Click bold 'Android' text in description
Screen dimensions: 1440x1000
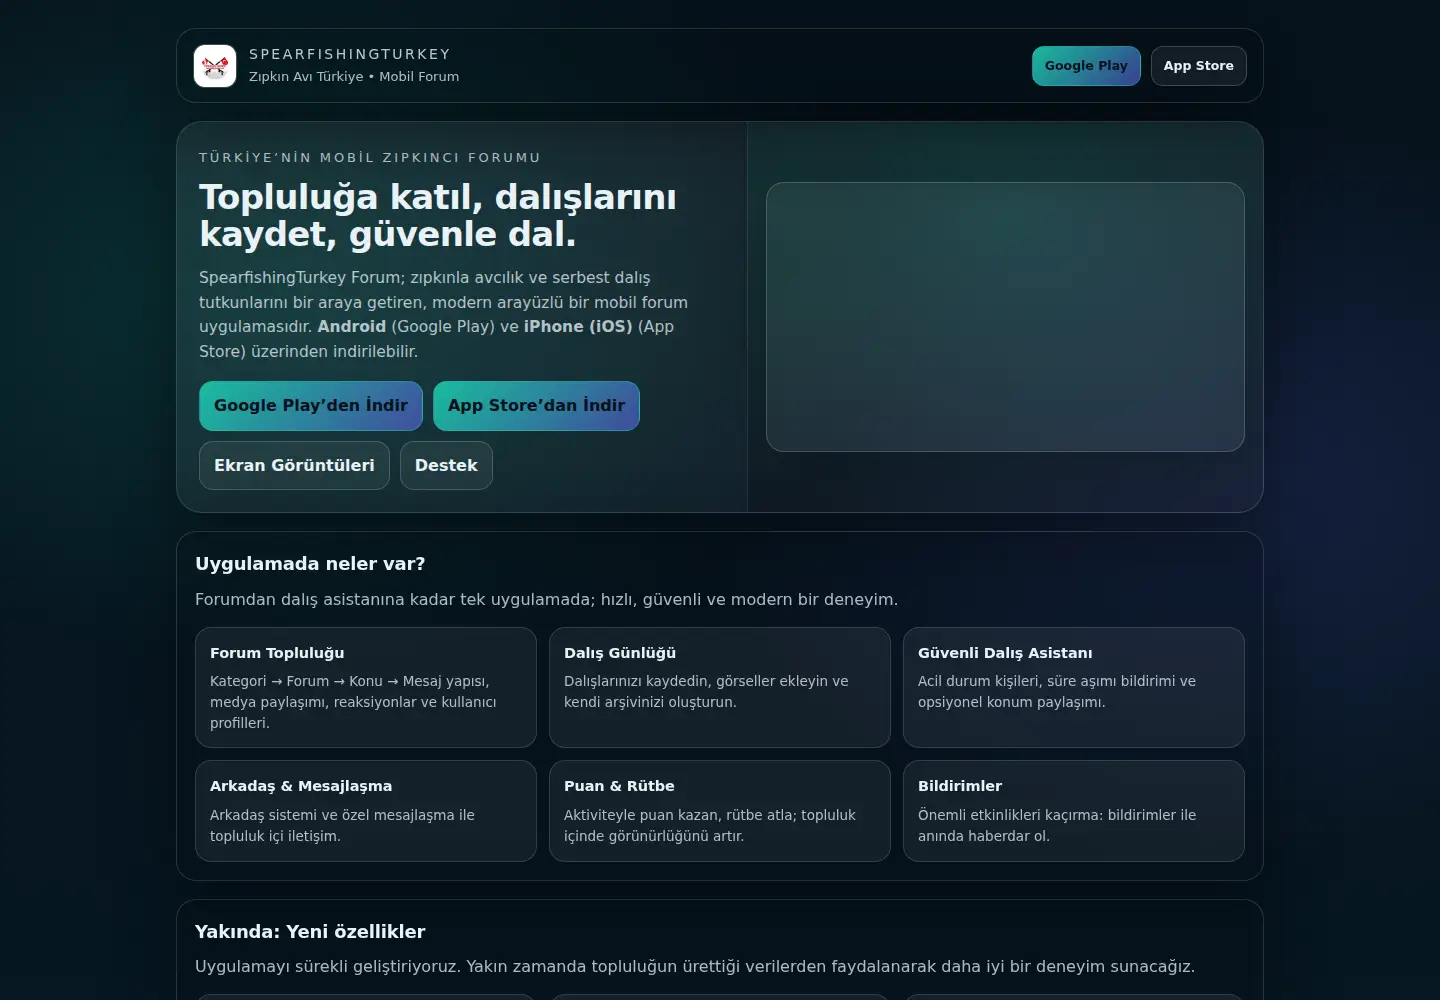[352, 327]
